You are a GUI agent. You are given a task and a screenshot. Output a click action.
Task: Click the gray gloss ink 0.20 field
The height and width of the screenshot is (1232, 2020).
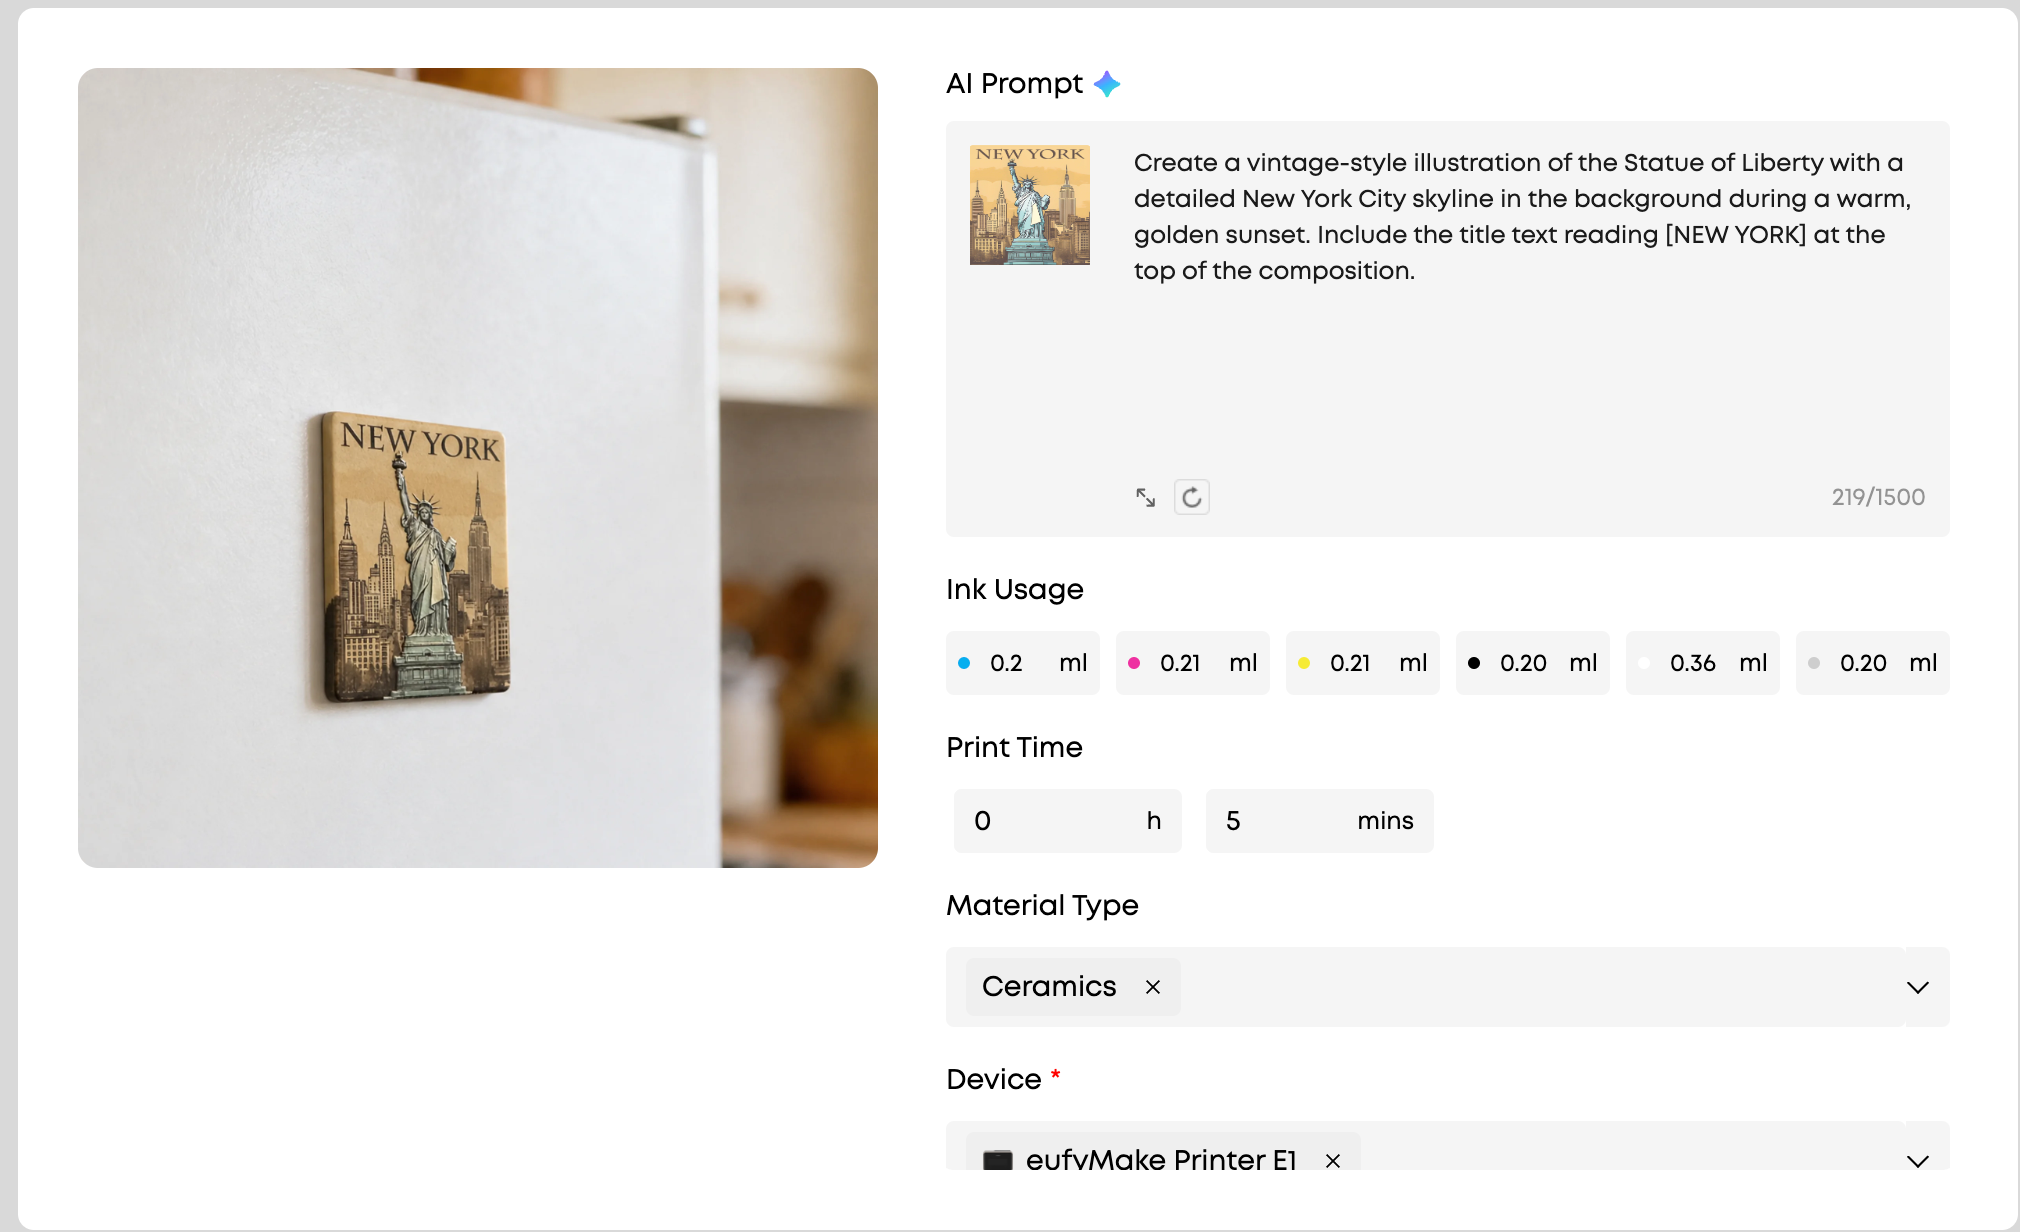(1873, 663)
